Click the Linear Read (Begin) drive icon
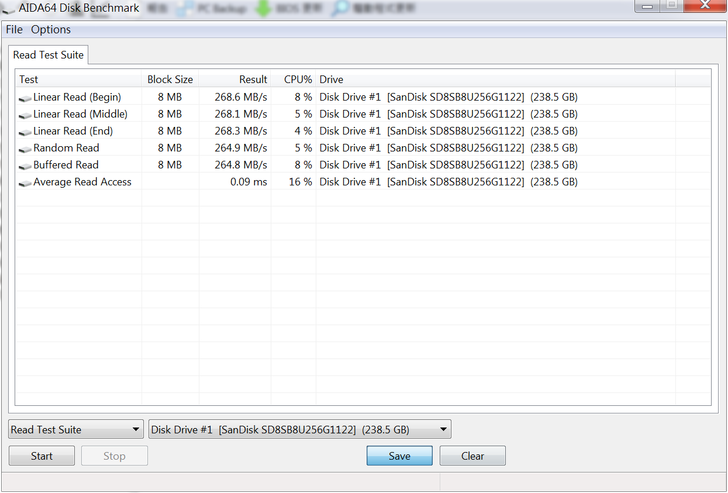728x493 pixels. (25, 98)
